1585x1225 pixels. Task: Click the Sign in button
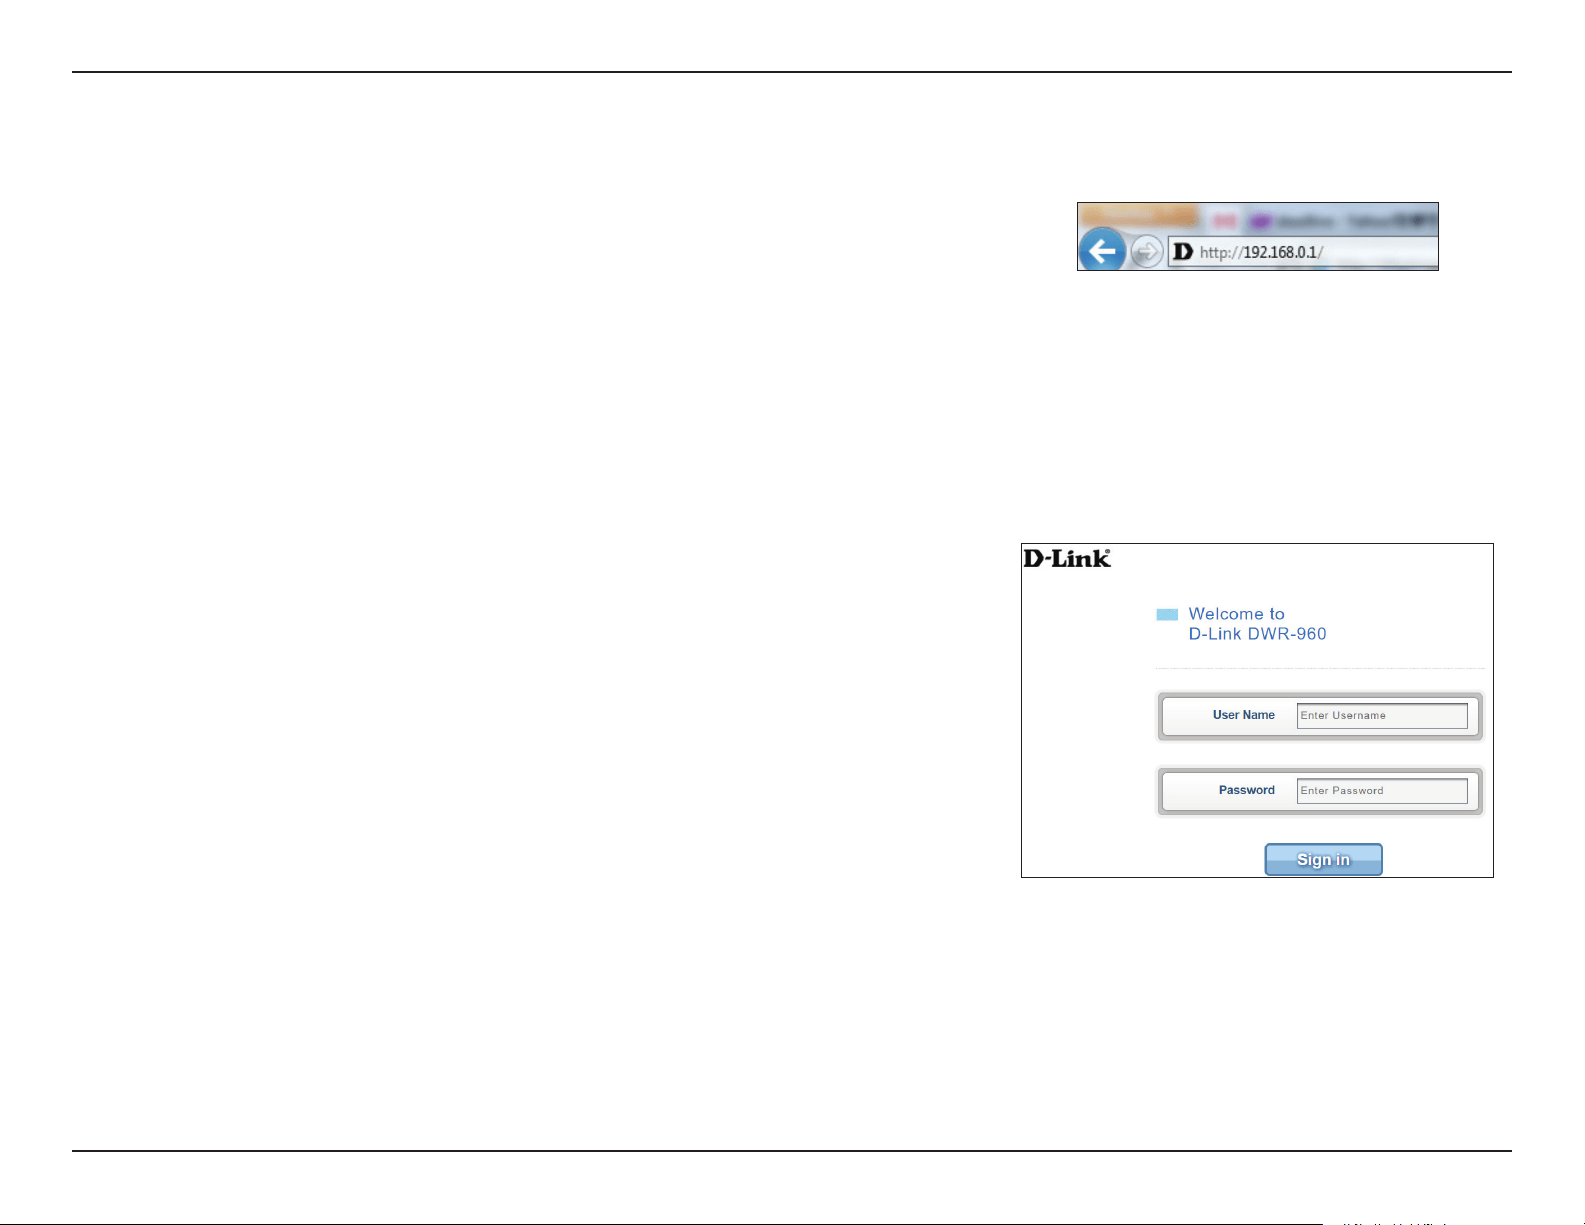pos(1323,860)
